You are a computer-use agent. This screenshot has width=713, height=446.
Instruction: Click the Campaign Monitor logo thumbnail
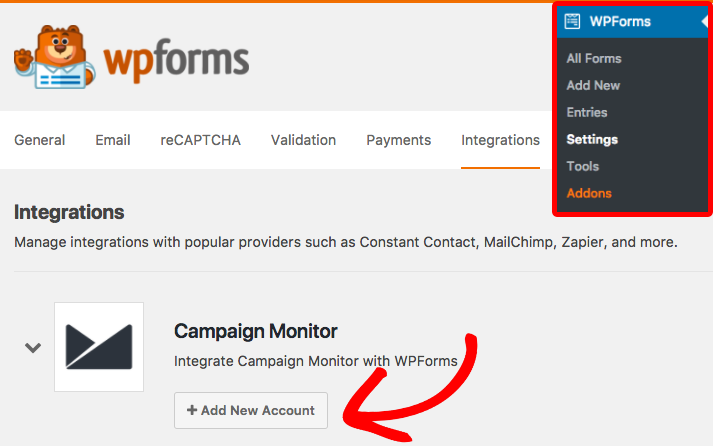pos(99,347)
